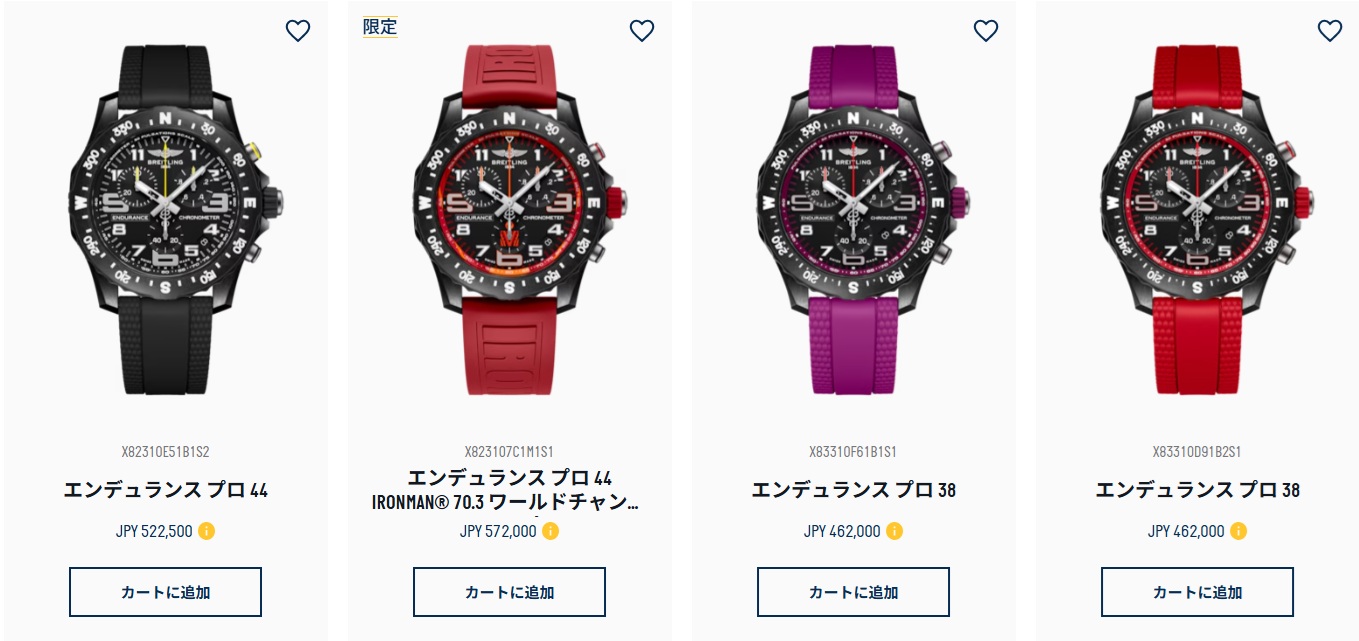Open purple-strap watch product image
Image resolution: width=1359 pixels, height=641 pixels.
click(853, 218)
